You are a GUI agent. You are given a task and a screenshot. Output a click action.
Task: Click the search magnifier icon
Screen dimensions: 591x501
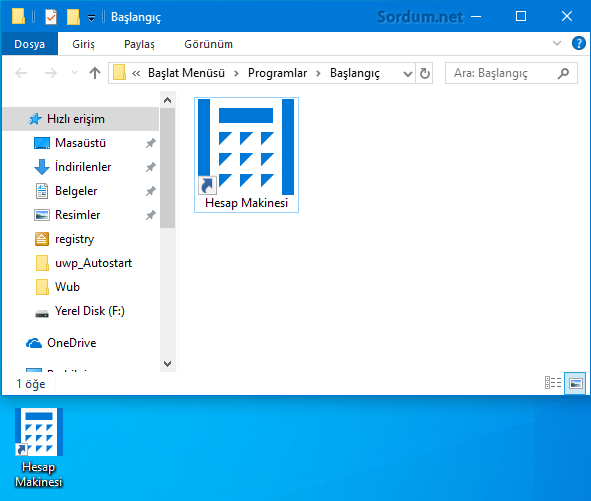(563, 73)
